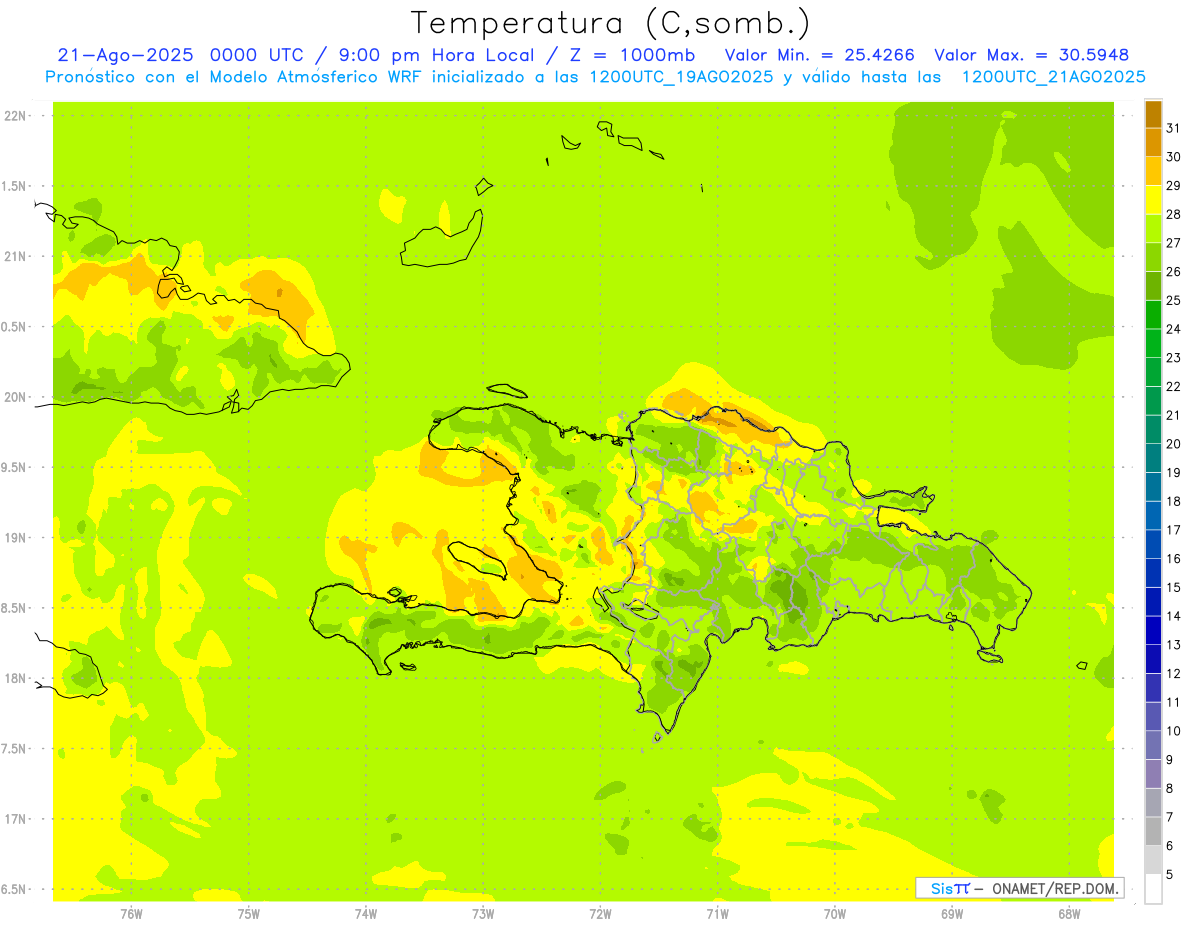Screen dimensions: 1200x927
Task: Click the '73W' longitude label
Action: 483,914
